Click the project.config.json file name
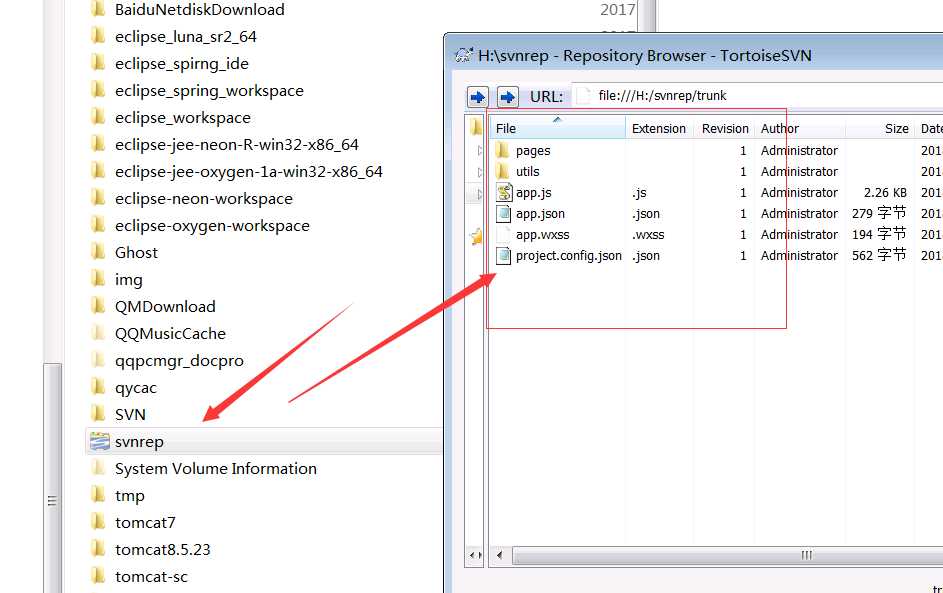The width and height of the screenshot is (943, 593). [568, 256]
